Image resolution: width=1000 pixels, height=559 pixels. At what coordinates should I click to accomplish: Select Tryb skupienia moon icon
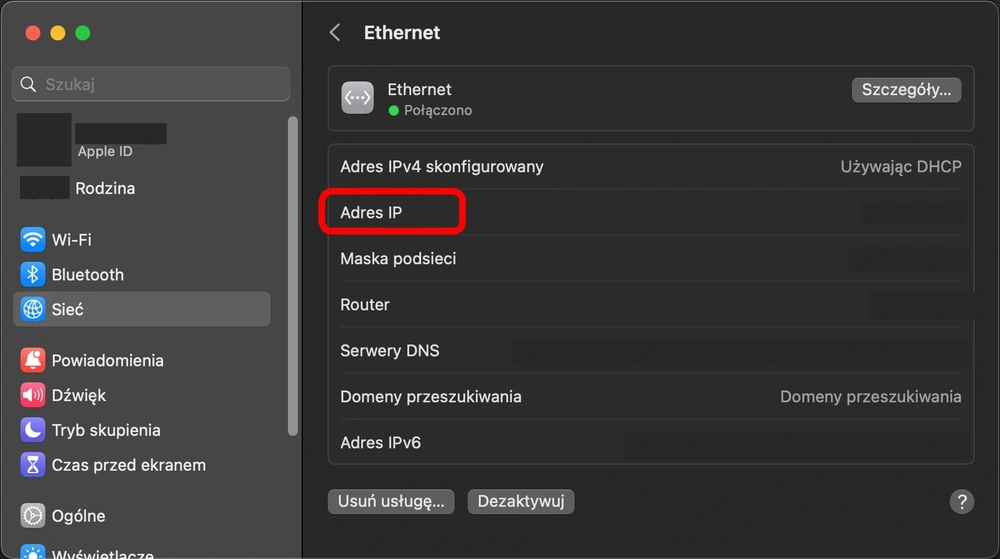pyautogui.click(x=33, y=430)
